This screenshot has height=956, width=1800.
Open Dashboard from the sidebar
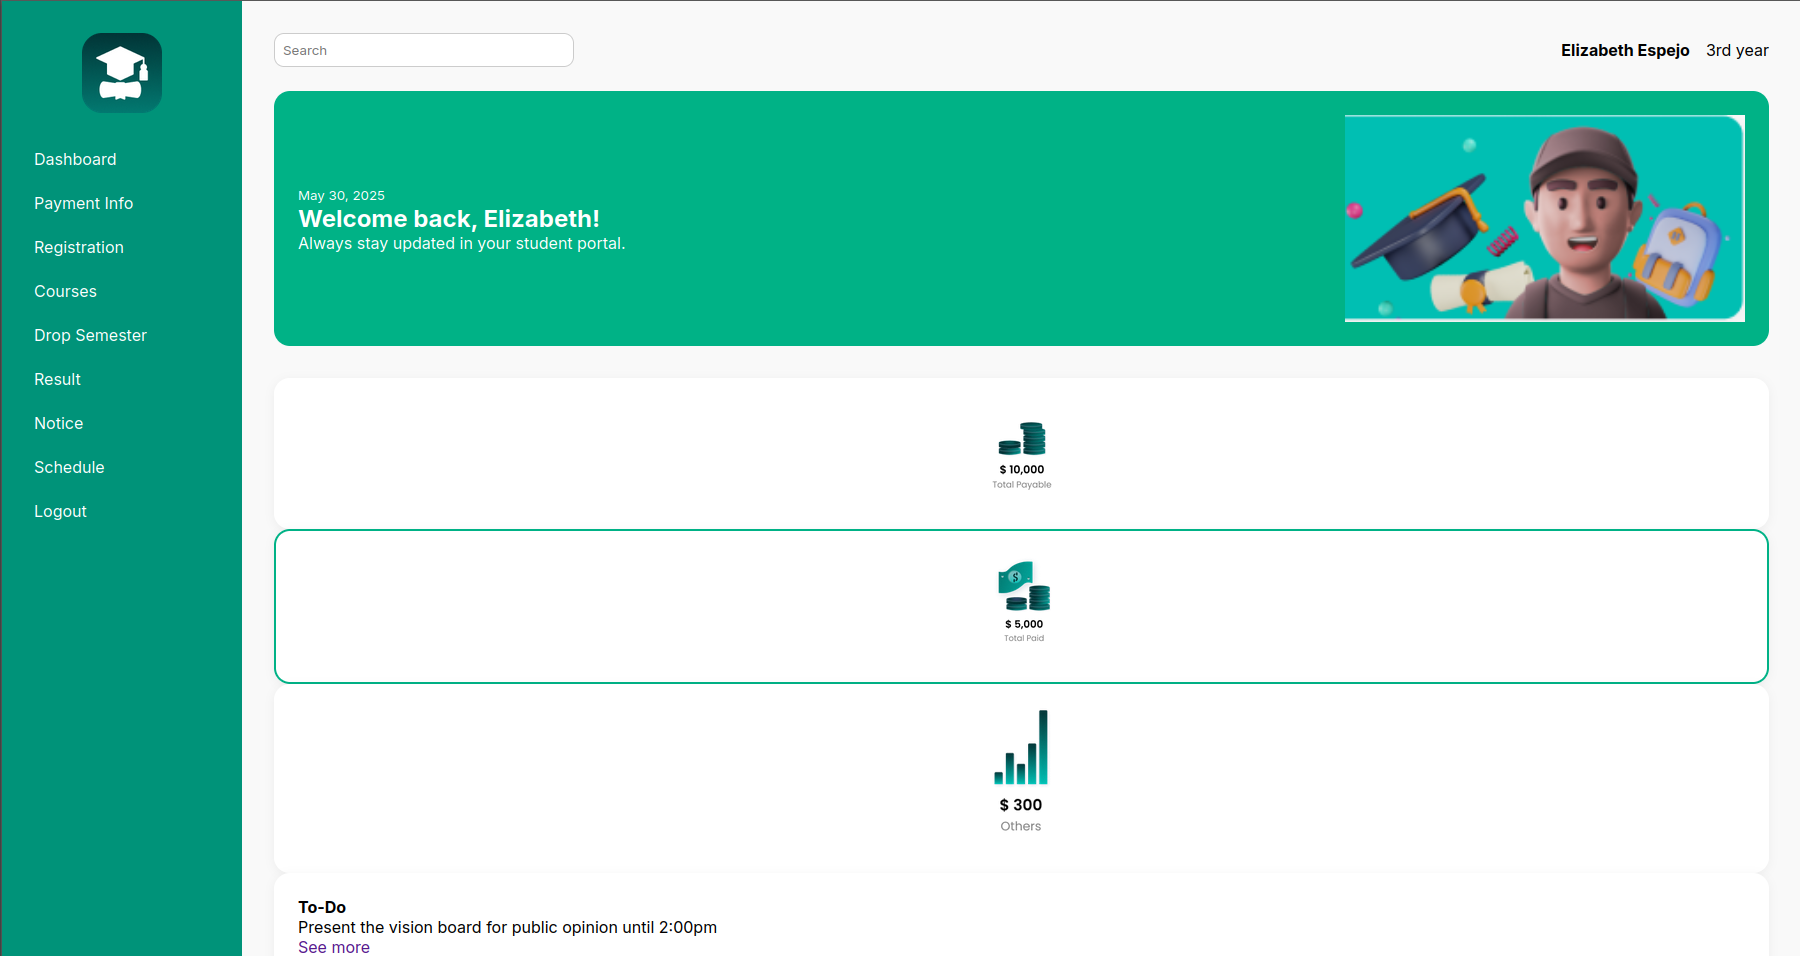point(75,159)
